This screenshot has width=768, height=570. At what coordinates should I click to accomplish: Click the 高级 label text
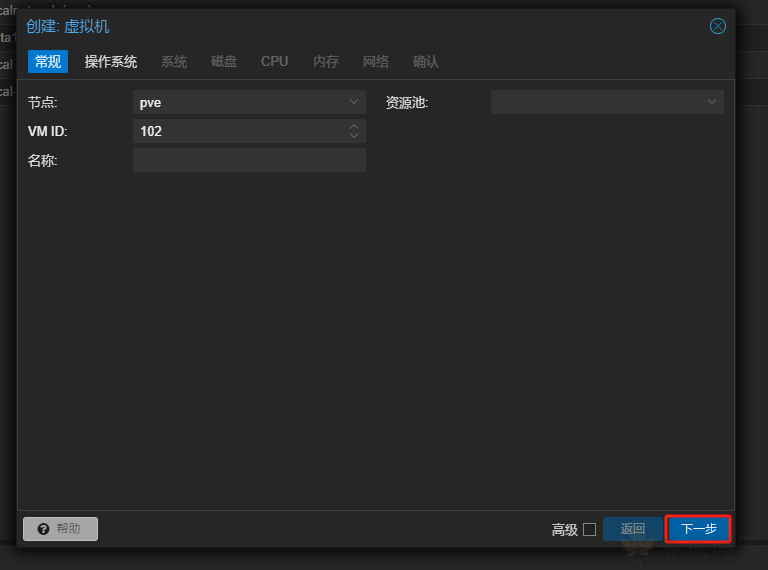(565, 529)
